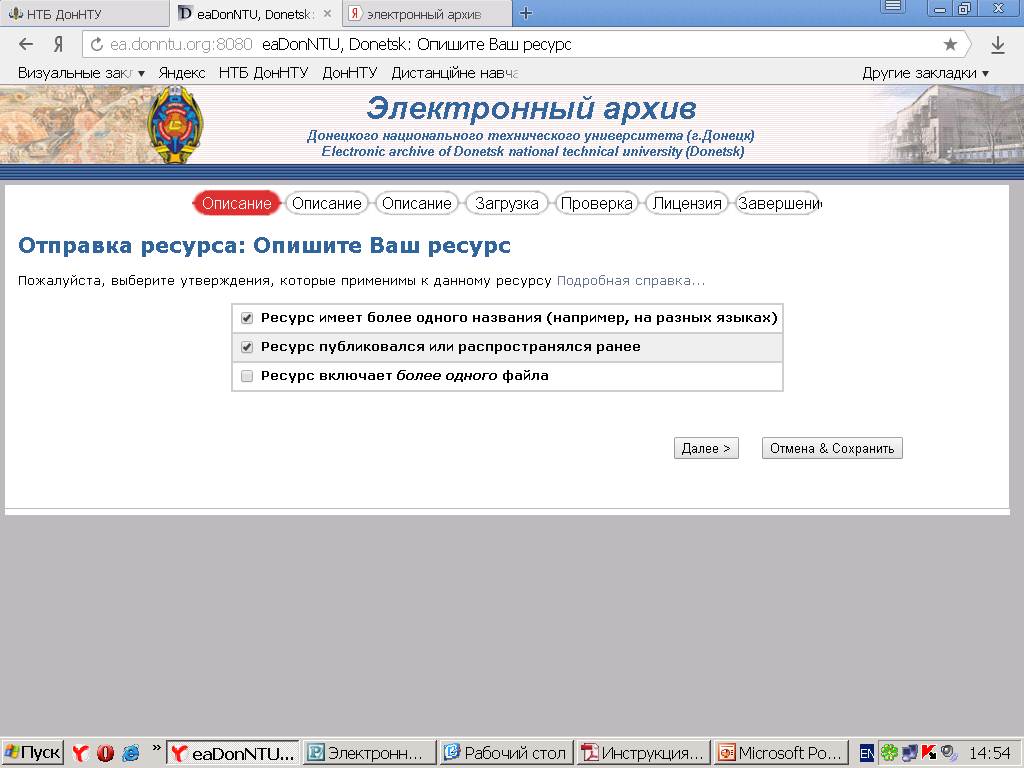Open the 'НТБ ДонНТУ' bookmark in bookmarks bar
Viewport: 1024px width, 768px height.
(x=263, y=73)
